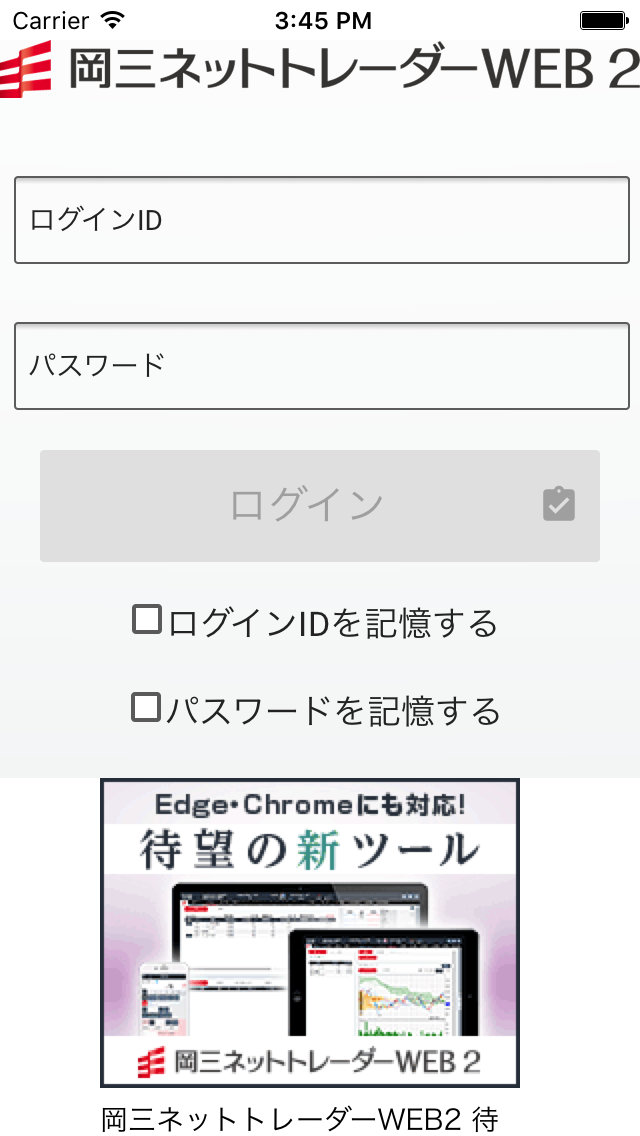The height and width of the screenshot is (1136, 640).
Task: Tap the Wi-Fi signal icon in status bar
Action: click(113, 20)
